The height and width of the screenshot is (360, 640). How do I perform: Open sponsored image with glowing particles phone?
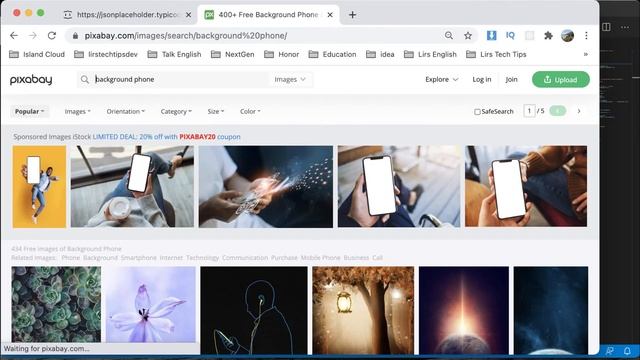(266, 187)
